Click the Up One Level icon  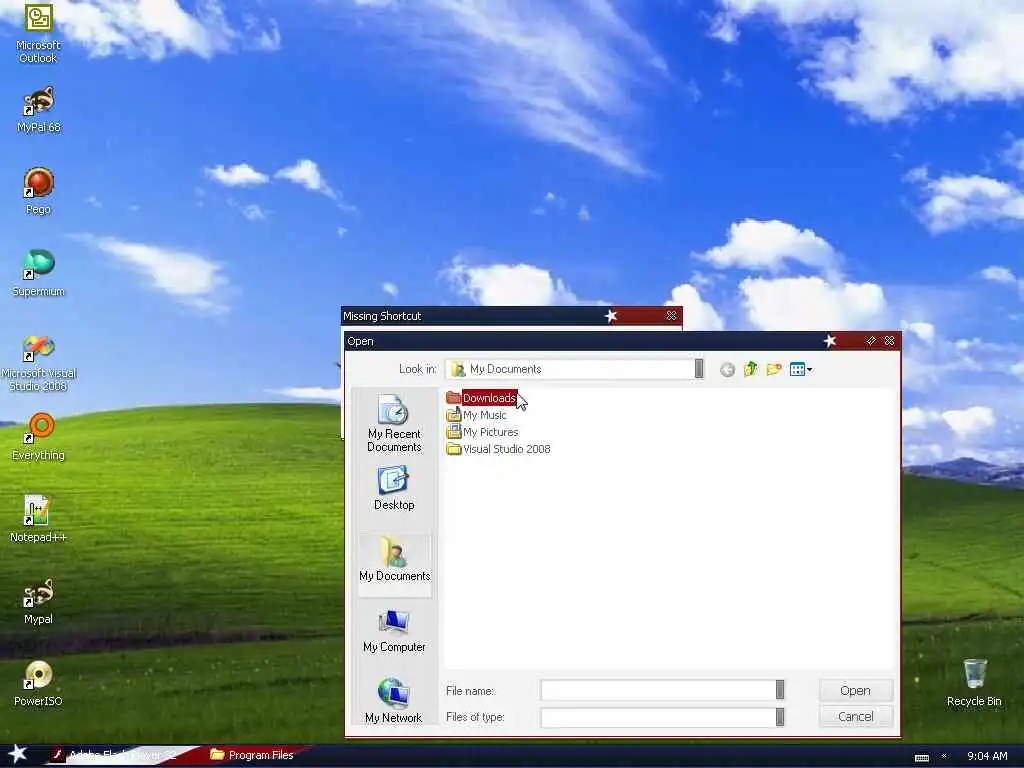click(x=750, y=370)
